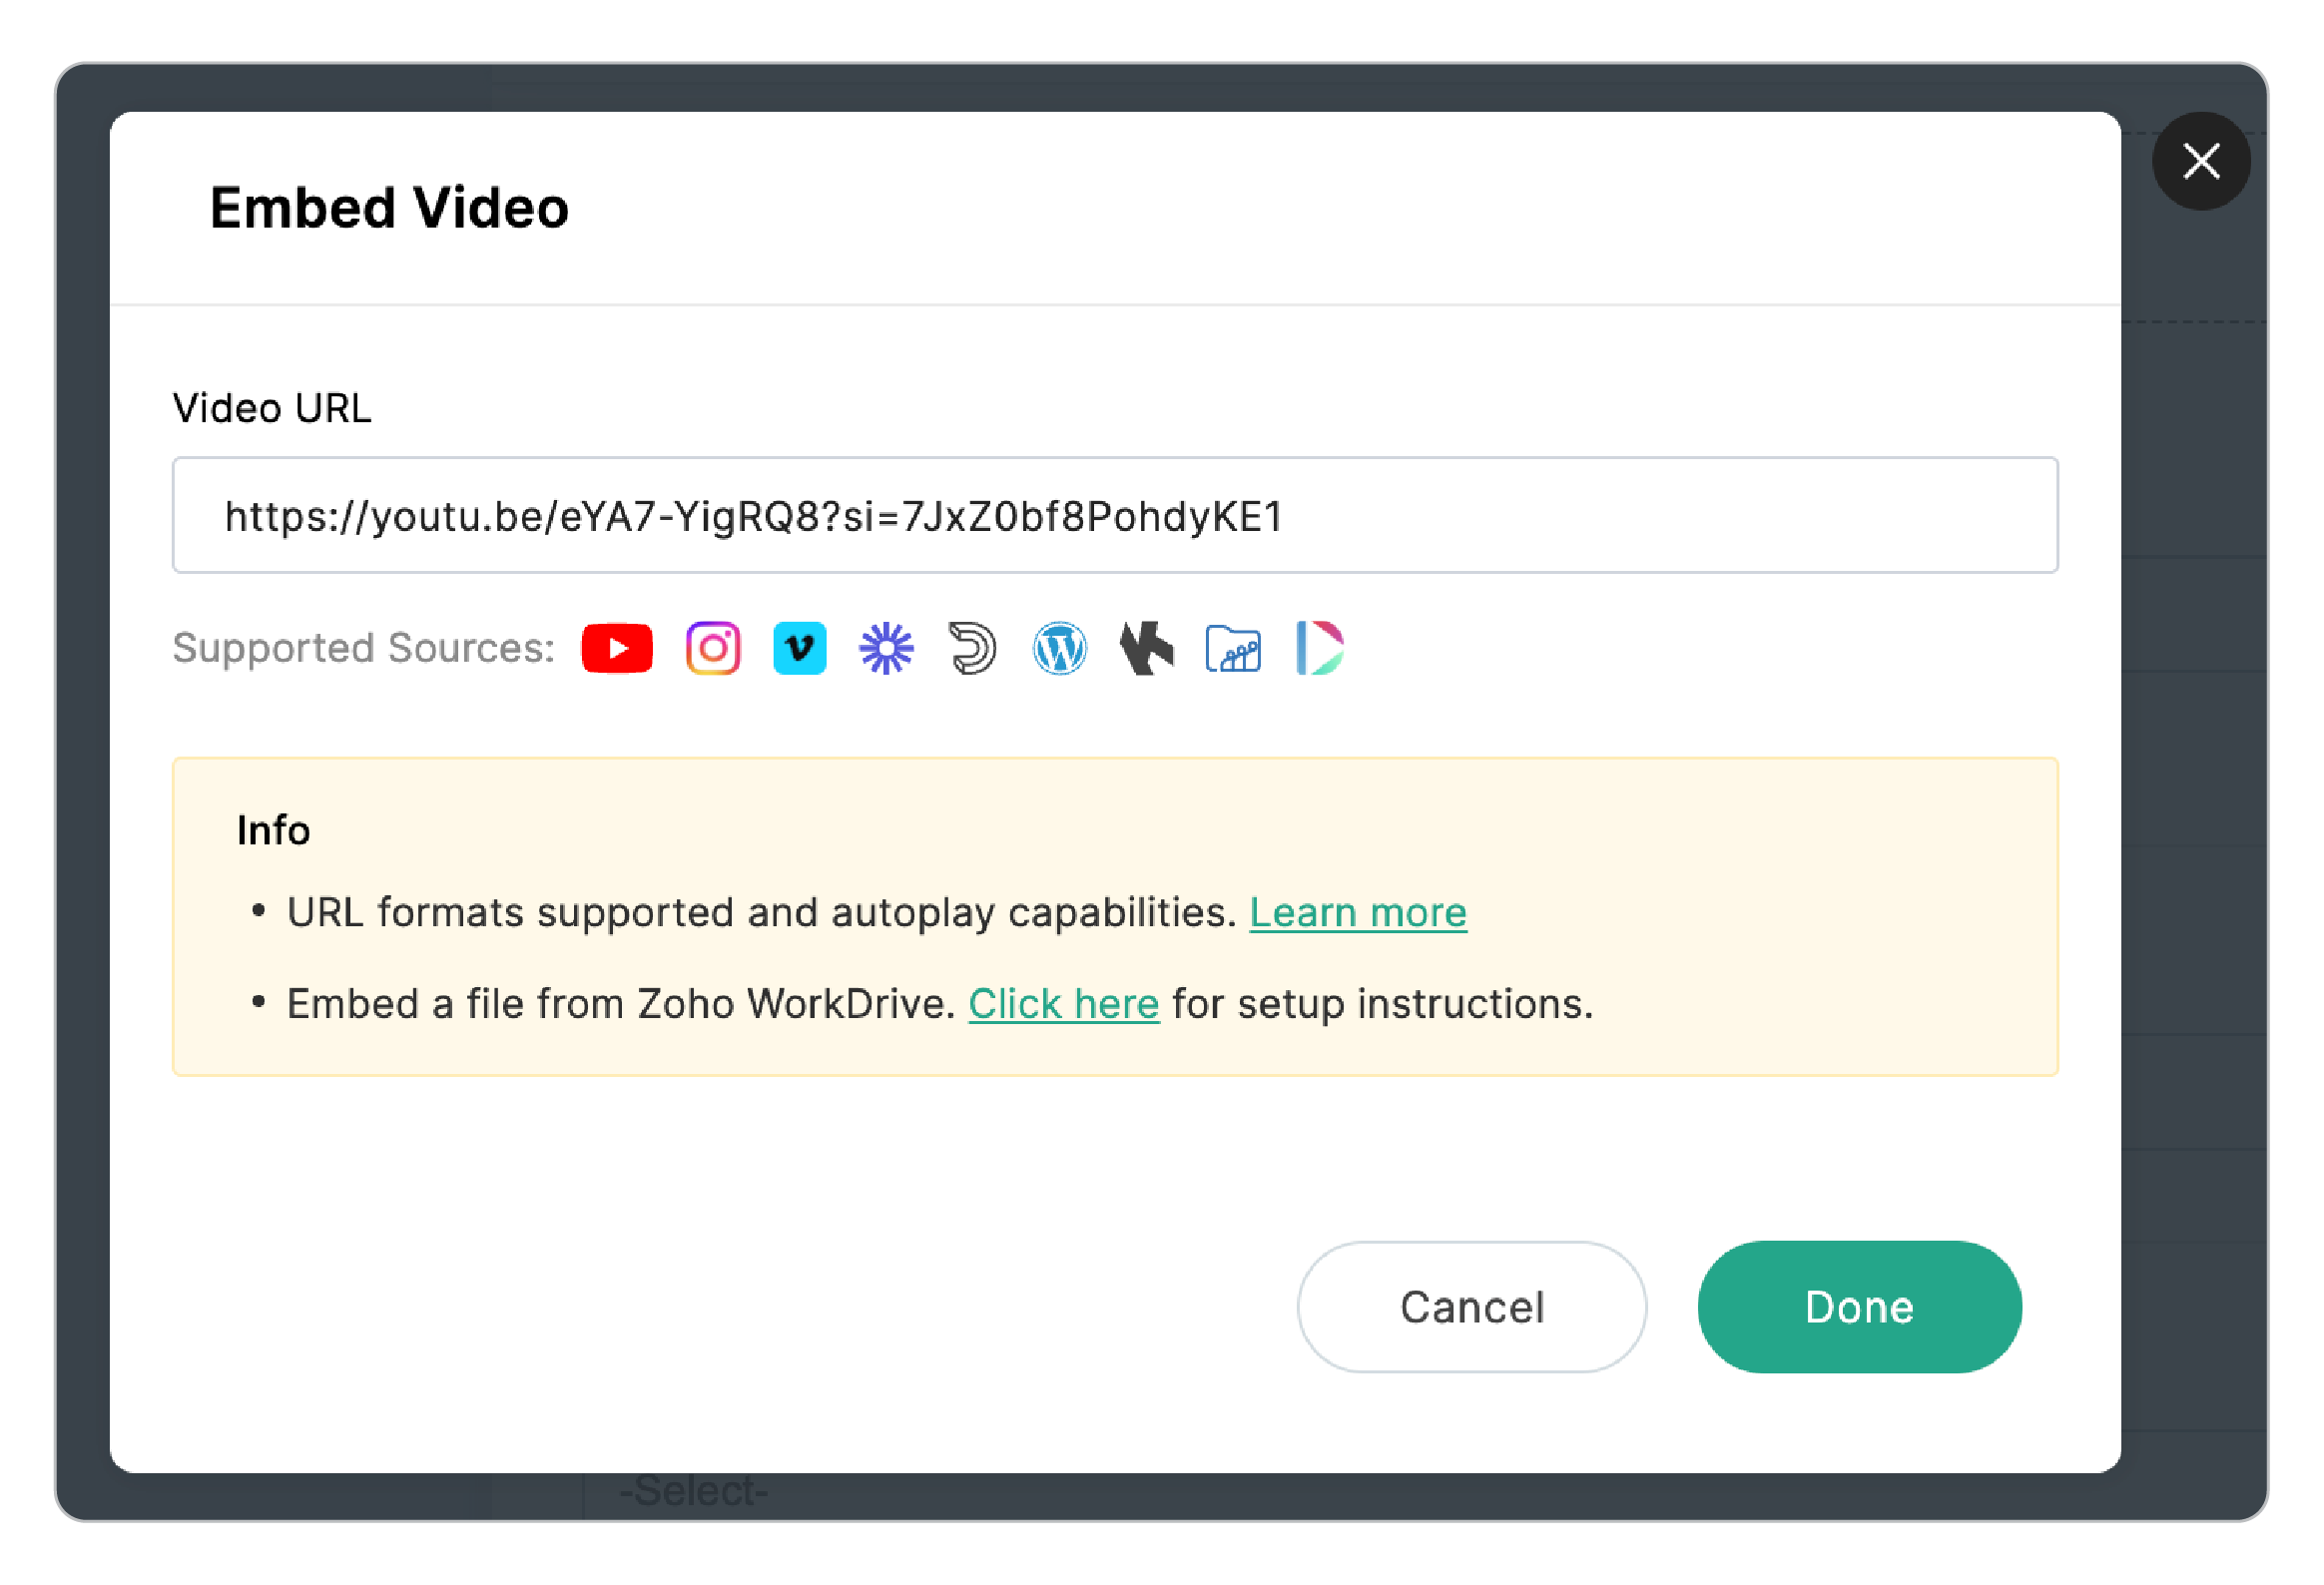Close the Embed Video dialog with X
The image size is (2324, 1585).
point(2201,161)
